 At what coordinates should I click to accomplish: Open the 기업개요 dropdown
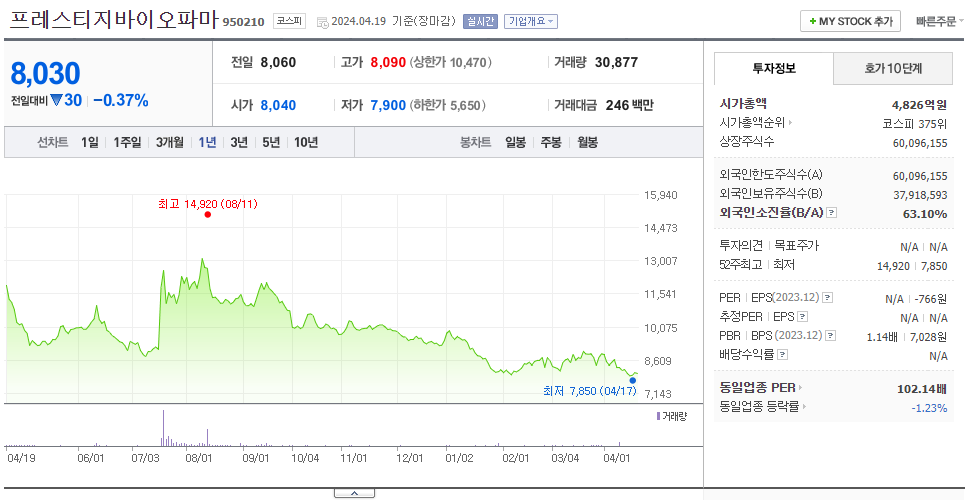click(531, 21)
